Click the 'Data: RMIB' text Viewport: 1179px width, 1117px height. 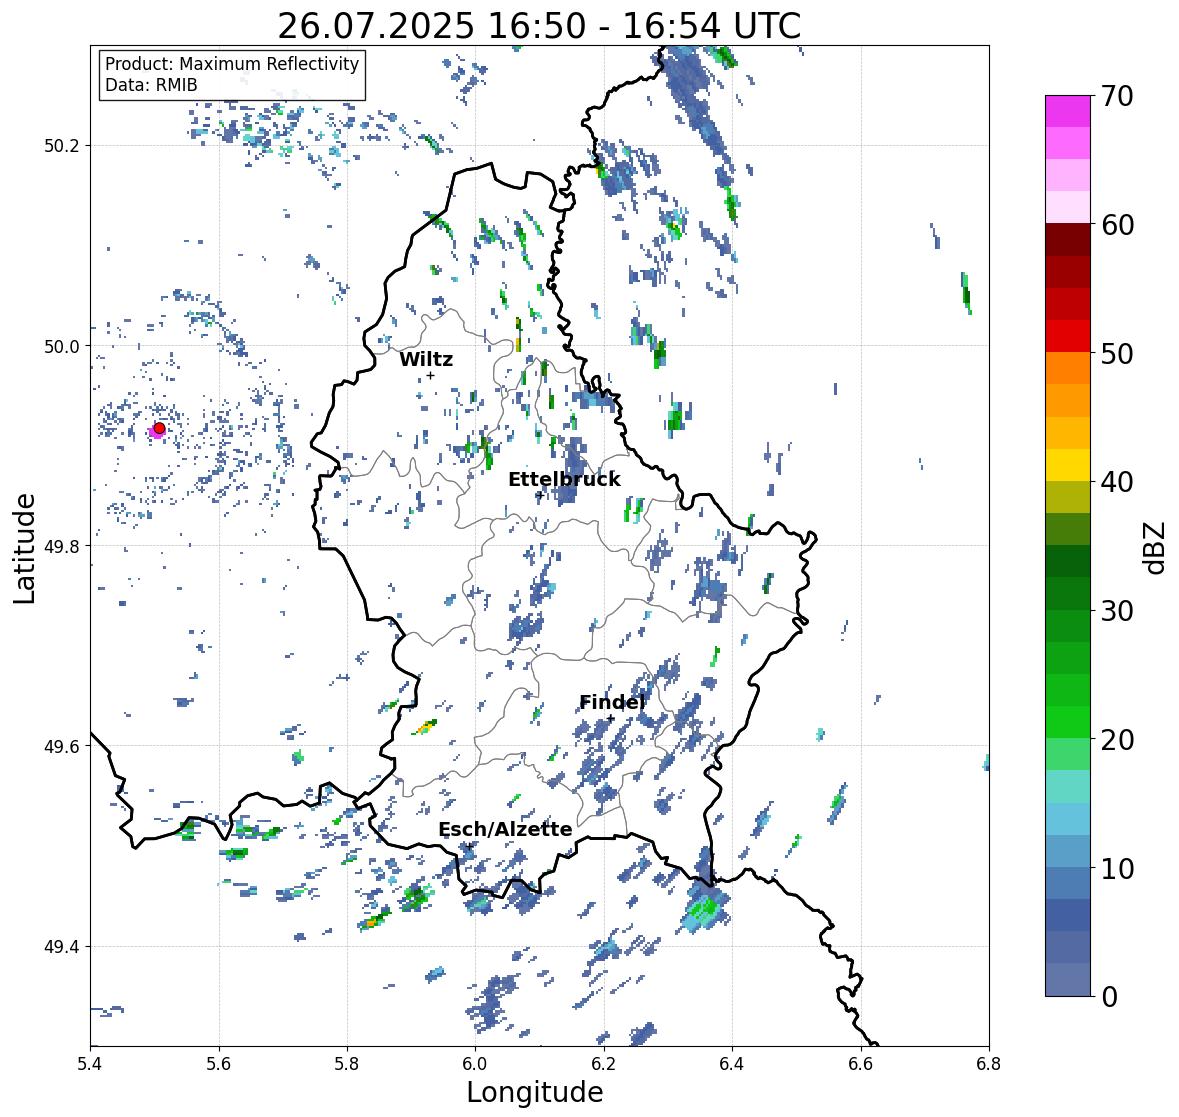[151, 85]
